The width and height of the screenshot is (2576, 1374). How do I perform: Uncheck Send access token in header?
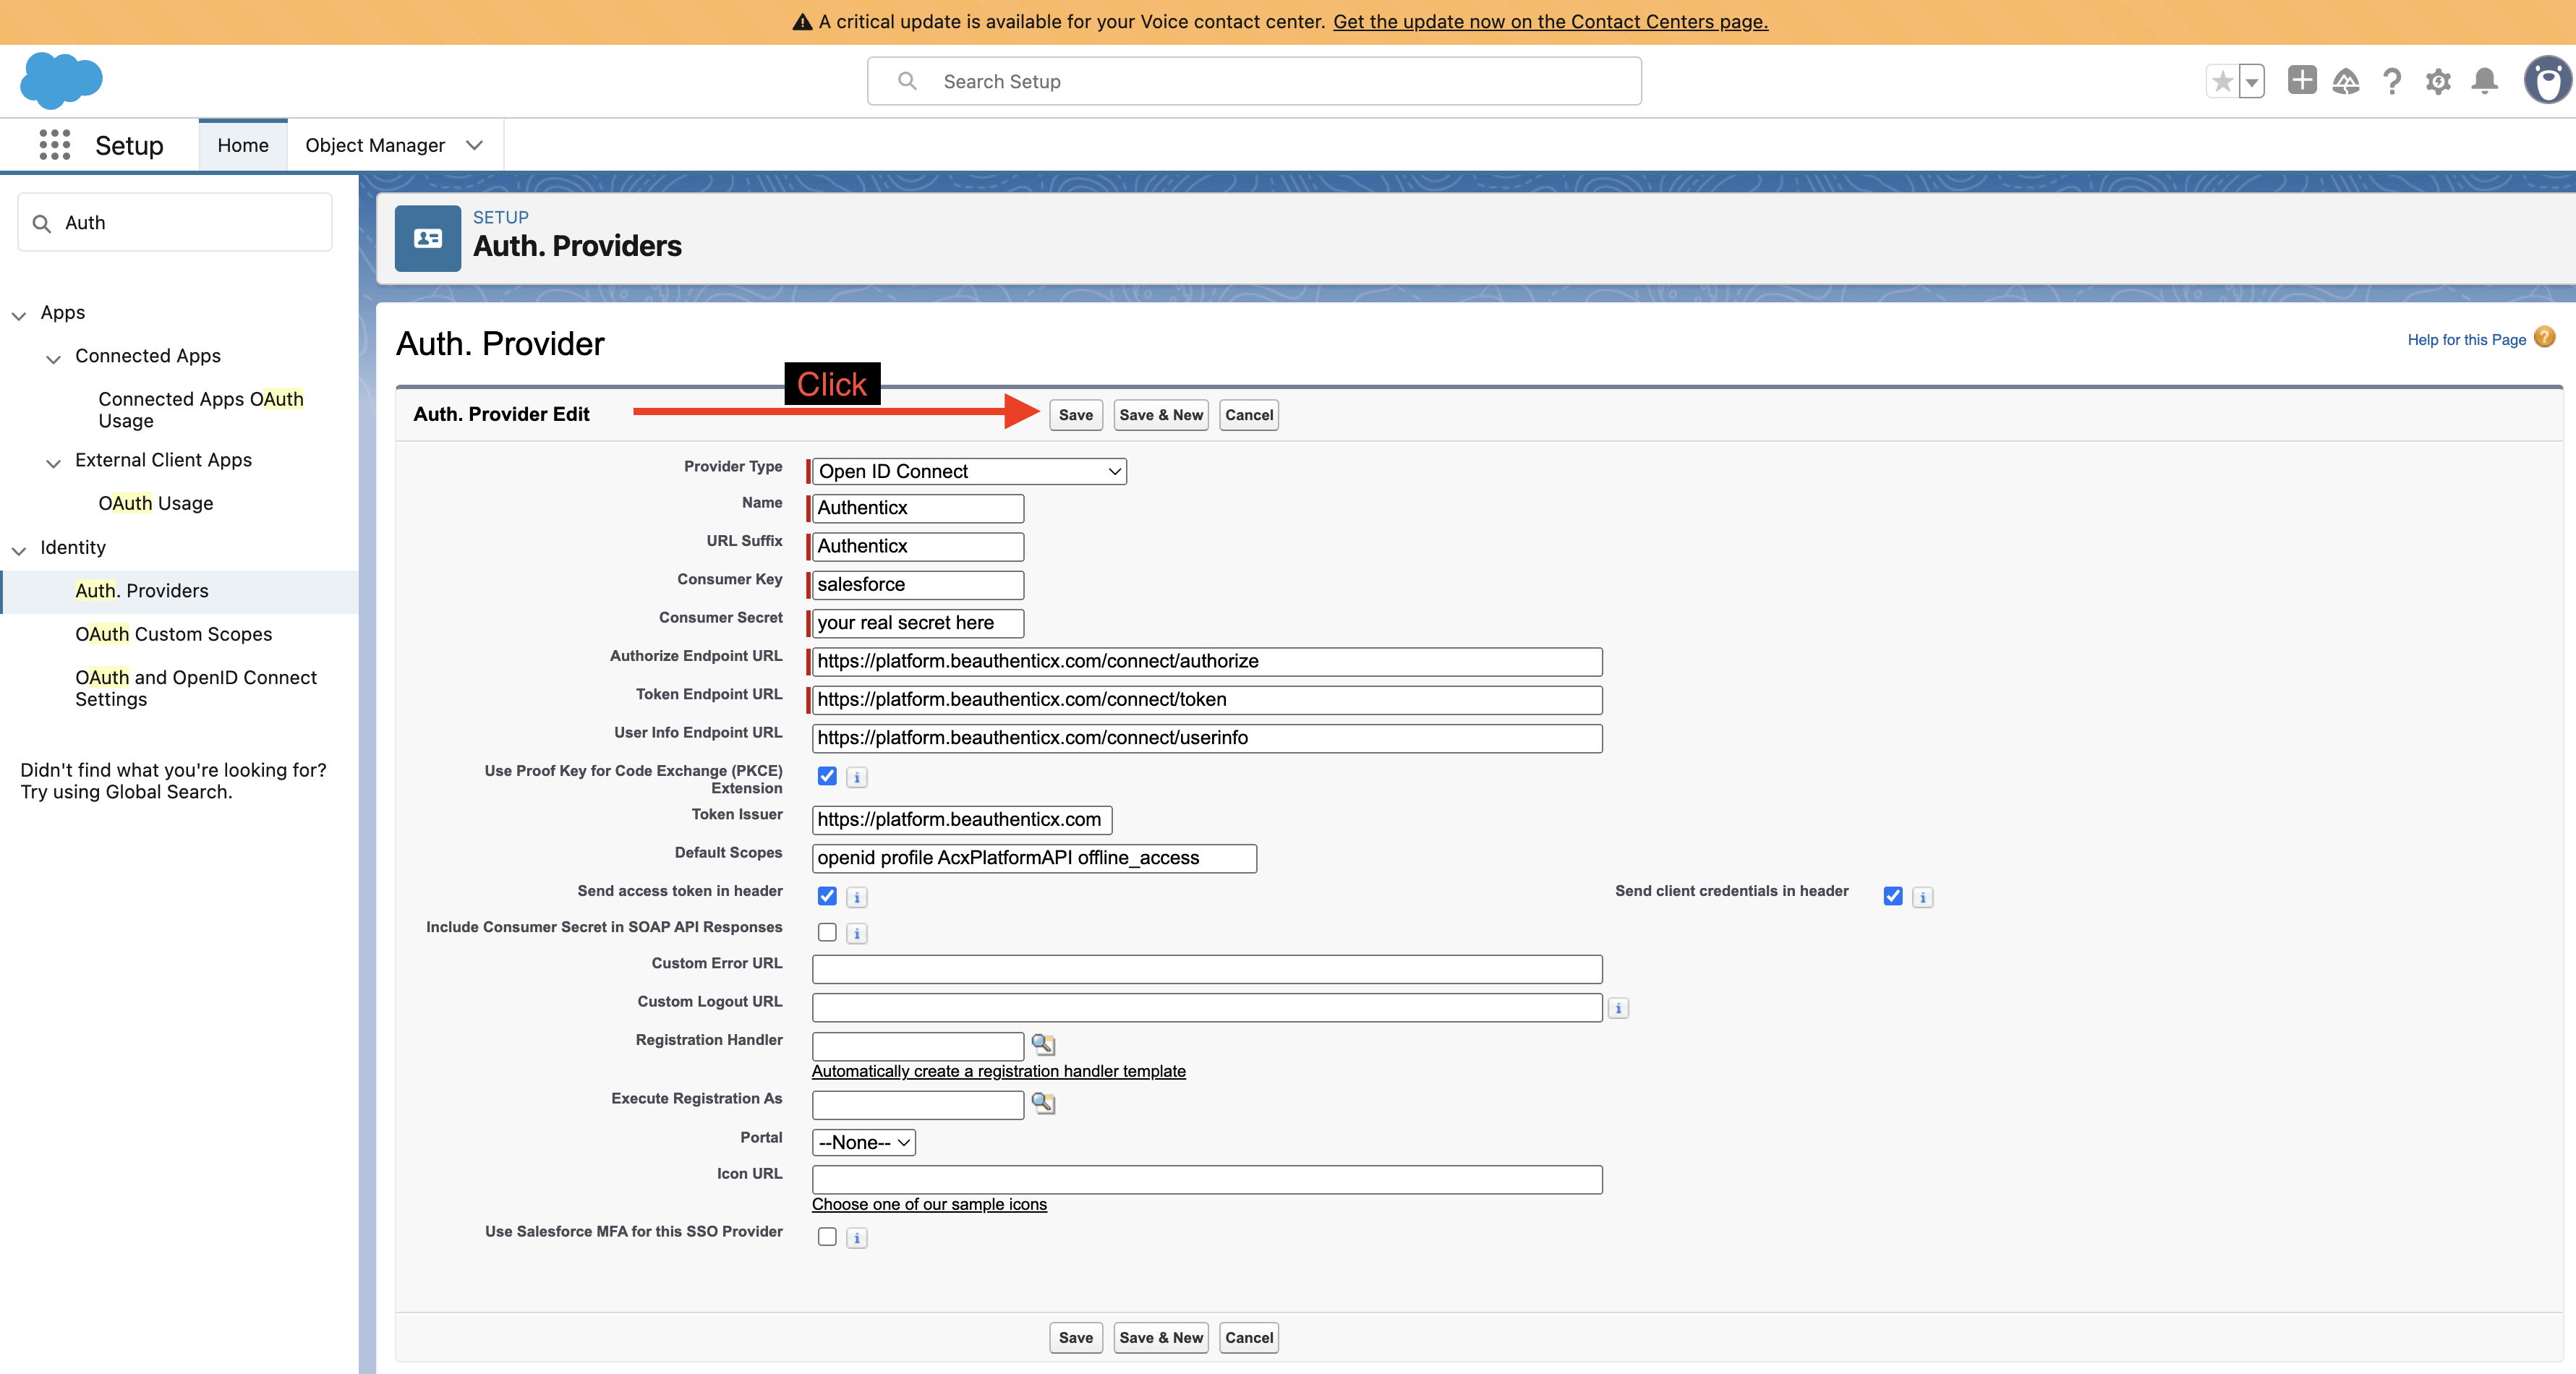click(x=827, y=896)
